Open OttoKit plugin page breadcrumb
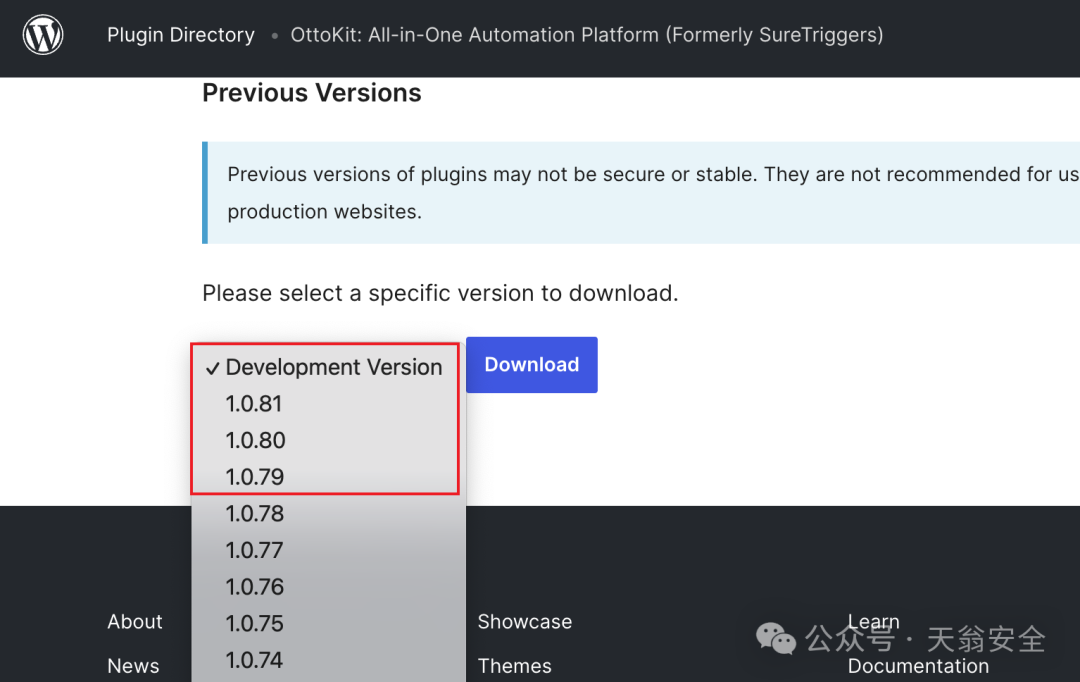The width and height of the screenshot is (1080, 682). click(x=587, y=34)
